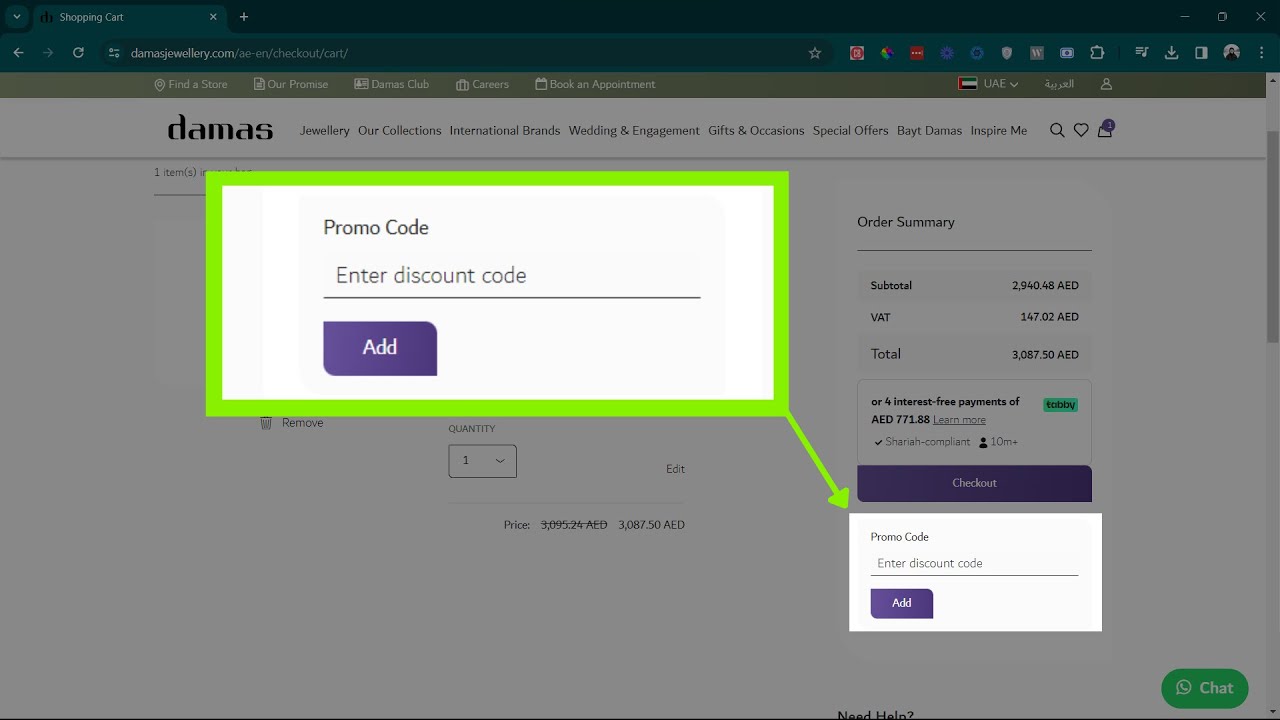Open the shopping bag icon
Screen dimensions: 1280x720
[x=1105, y=130]
